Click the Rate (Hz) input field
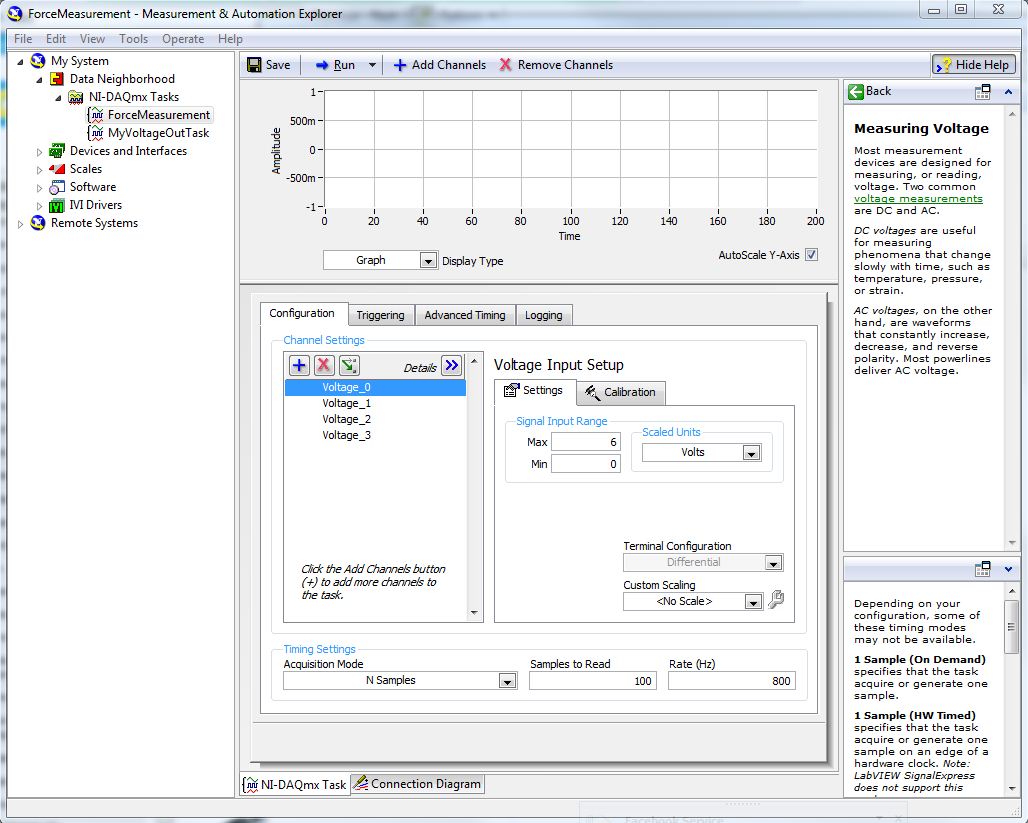This screenshot has height=823, width=1028. (x=731, y=681)
